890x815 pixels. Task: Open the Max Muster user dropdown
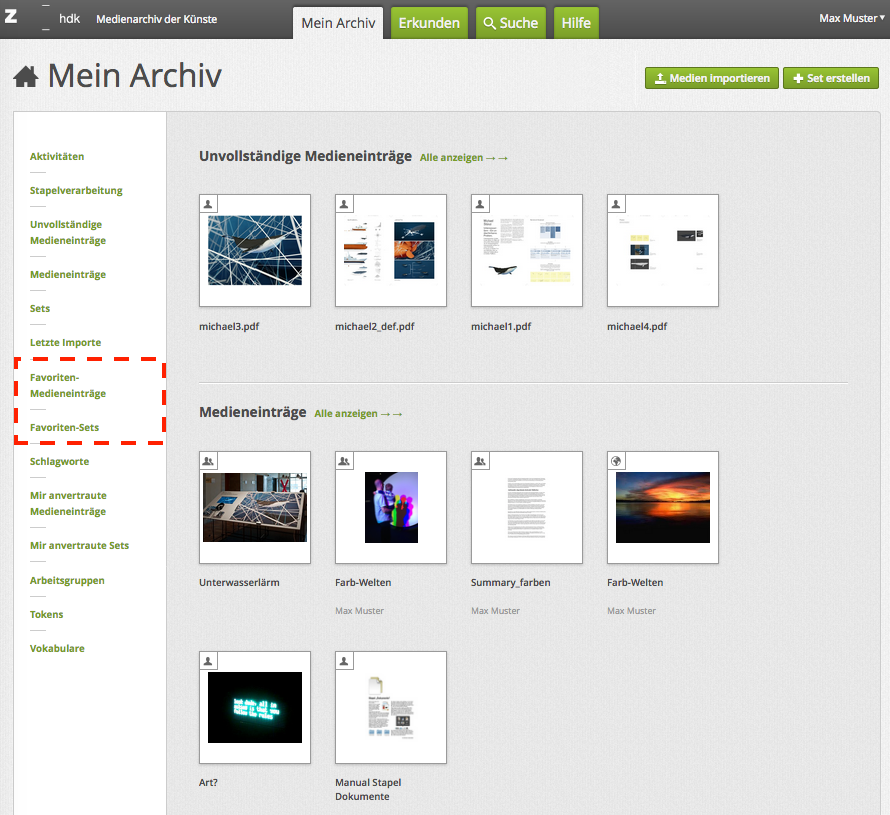click(848, 18)
